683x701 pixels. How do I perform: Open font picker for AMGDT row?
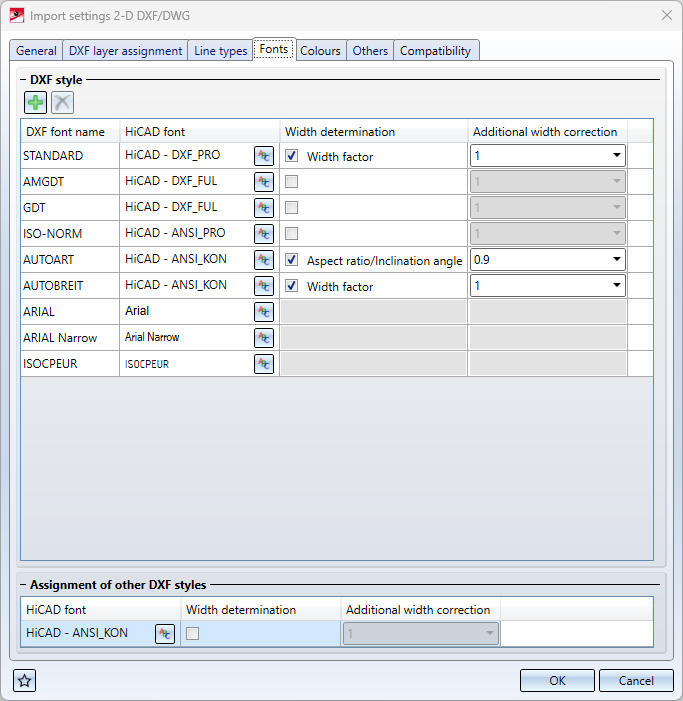tap(264, 182)
